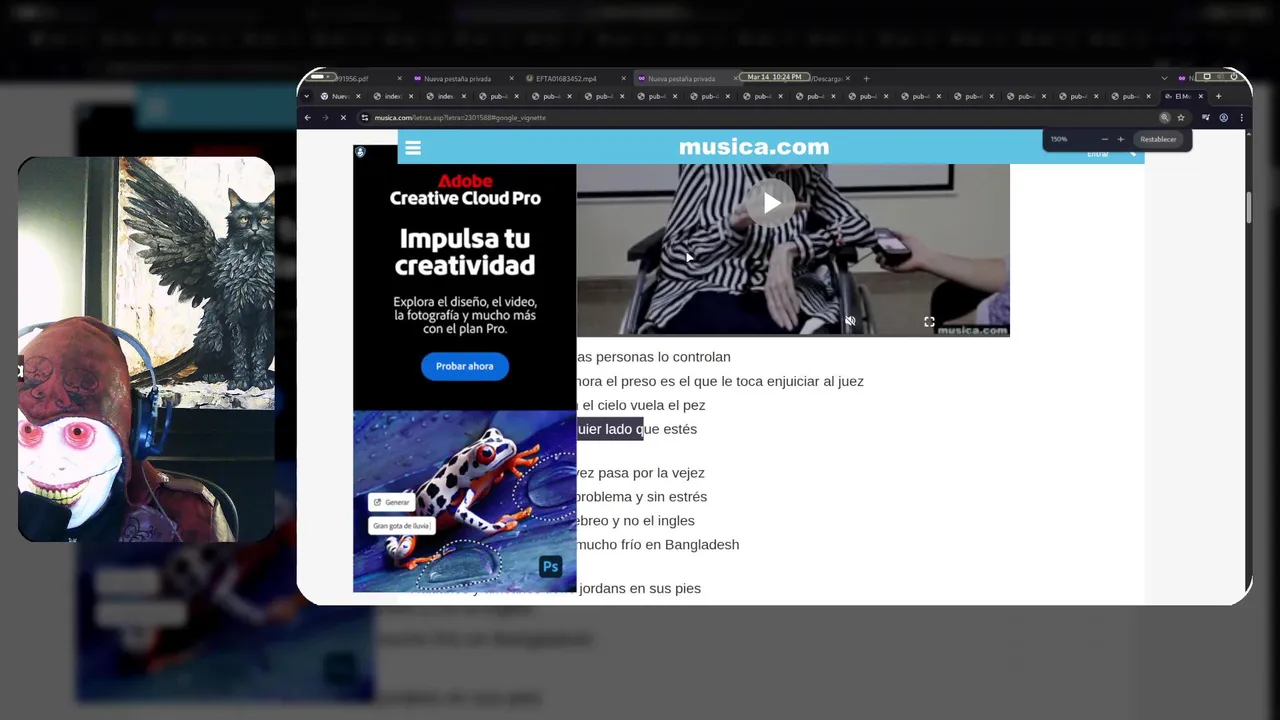The height and width of the screenshot is (720, 1280).
Task: Click the webcam overlay with the masked person
Action: click(146, 349)
